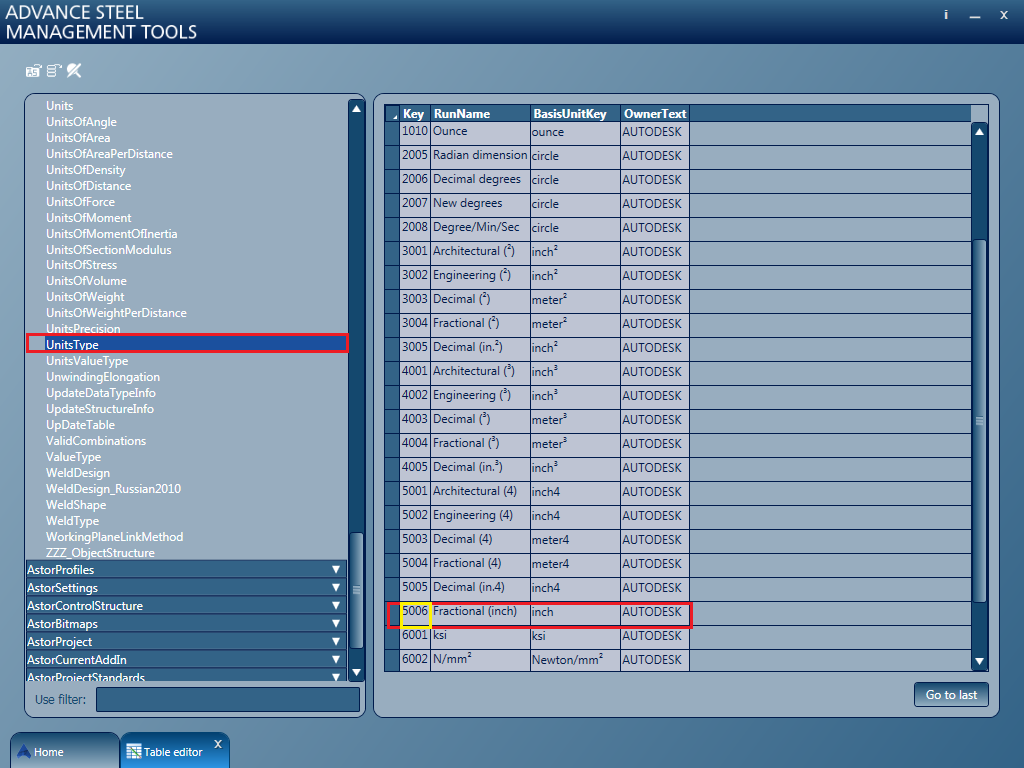Image resolution: width=1024 pixels, height=768 pixels.
Task: Select the UnitsValueType table
Action: [87, 360]
